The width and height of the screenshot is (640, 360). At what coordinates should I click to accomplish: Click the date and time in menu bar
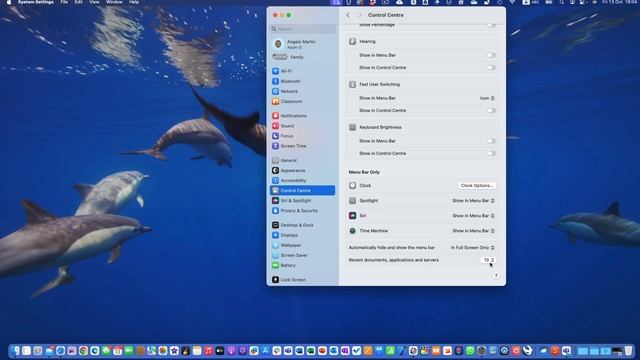619,2
